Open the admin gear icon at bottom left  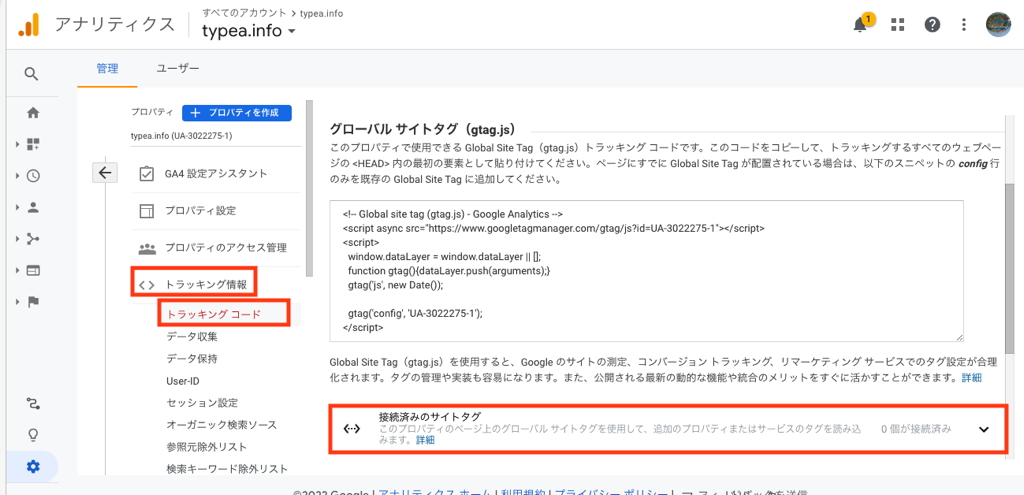[33, 466]
